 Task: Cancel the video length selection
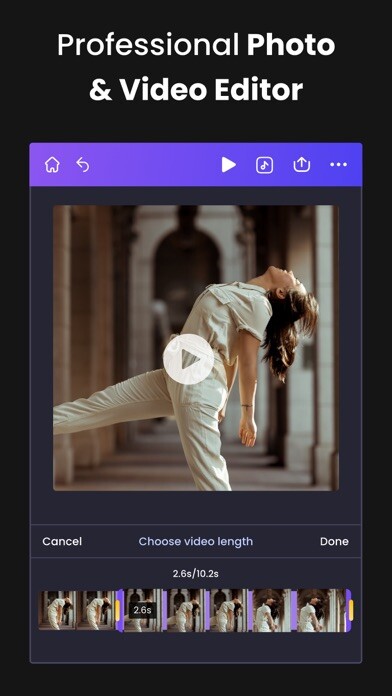tap(62, 542)
